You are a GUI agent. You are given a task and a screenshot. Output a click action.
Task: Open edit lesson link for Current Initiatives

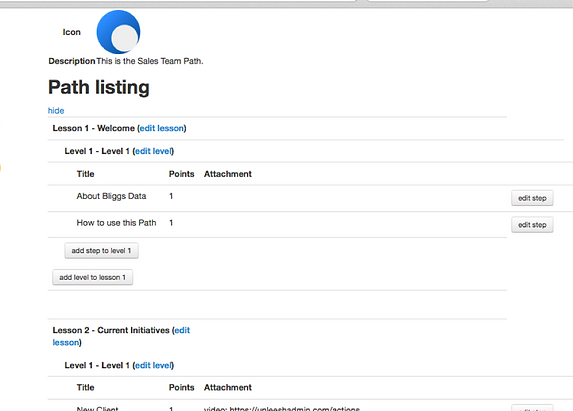coord(121,336)
